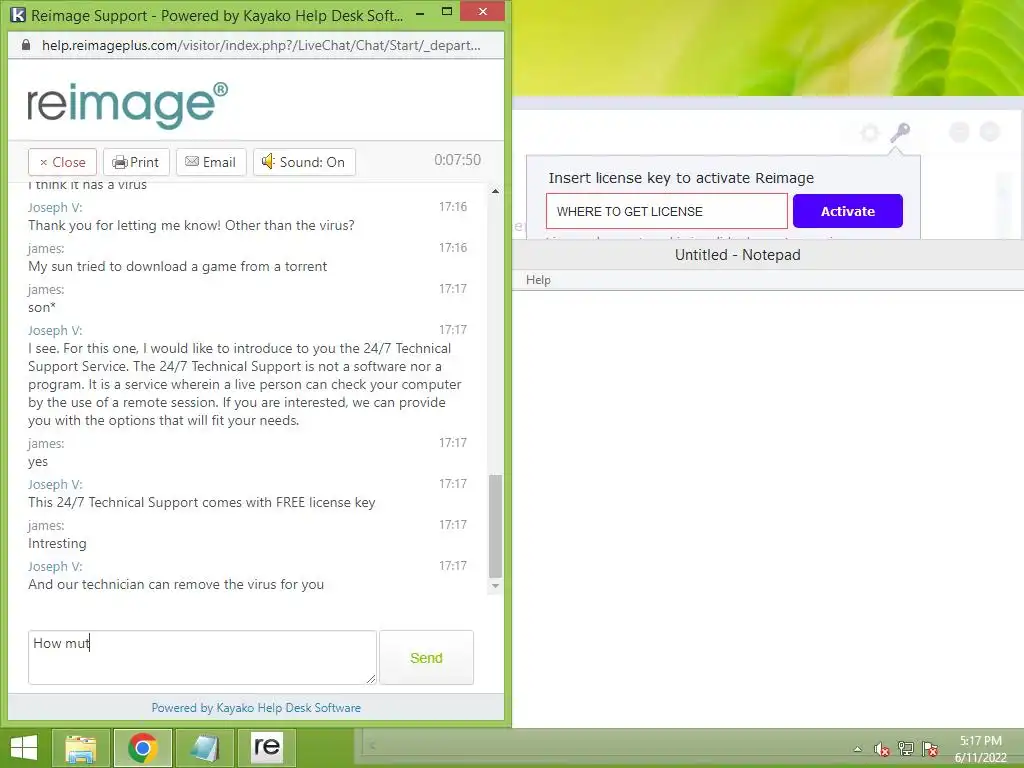This screenshot has width=1024, height=768.
Task: Click "Insert license key to activate Reimage" label
Action: click(x=681, y=178)
